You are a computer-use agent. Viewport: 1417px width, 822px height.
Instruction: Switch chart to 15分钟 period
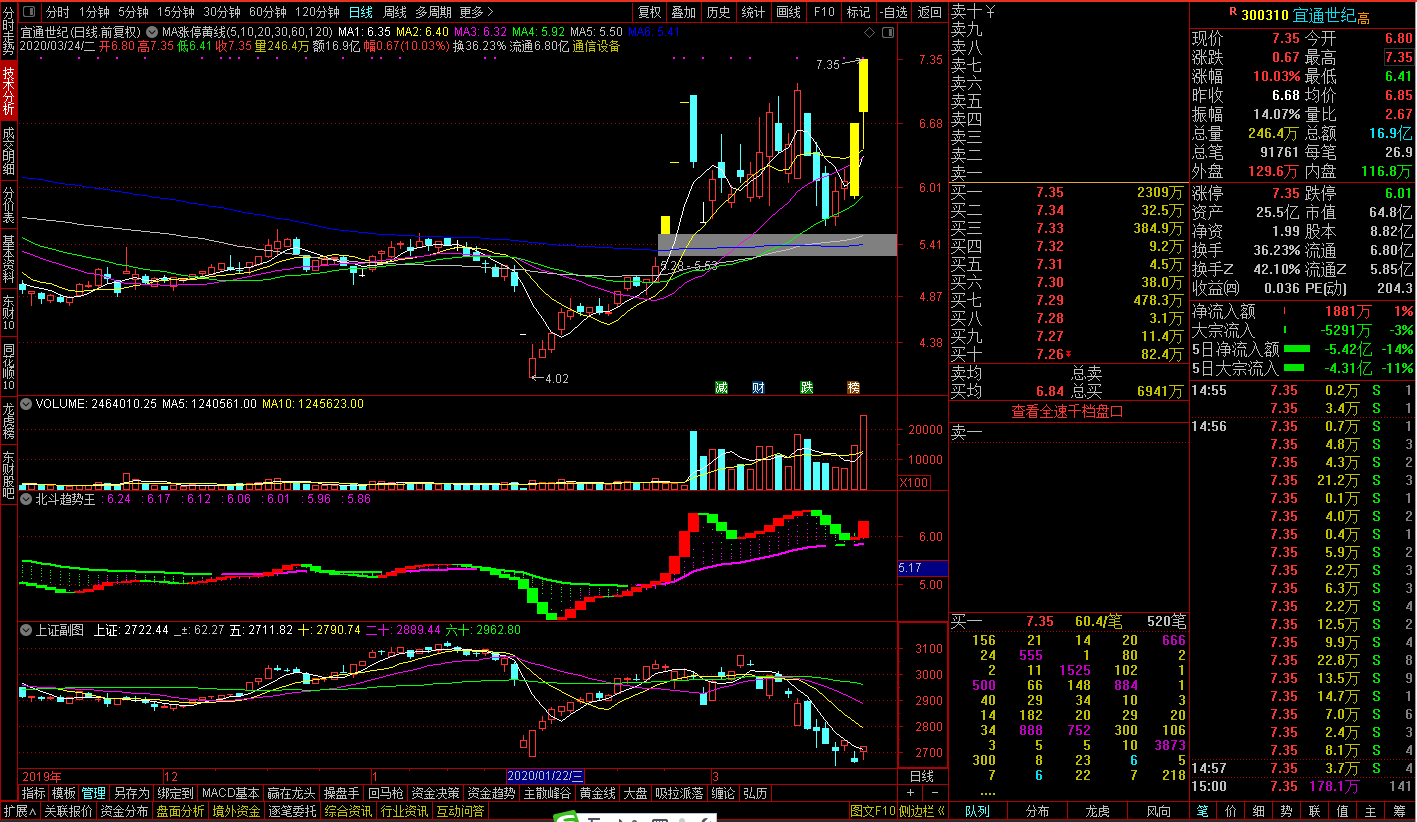pos(176,12)
